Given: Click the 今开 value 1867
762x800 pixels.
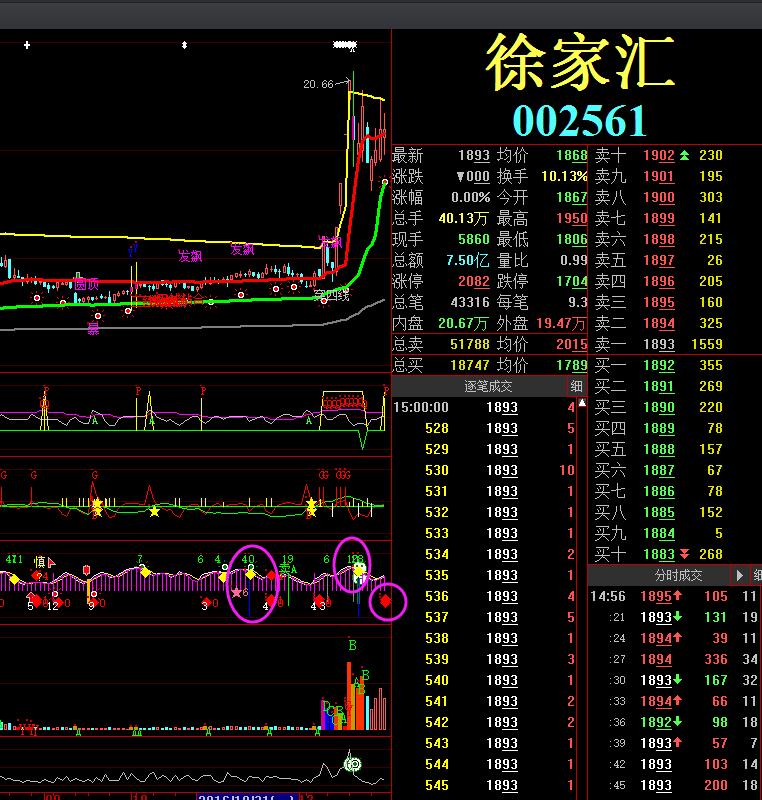Looking at the screenshot, I should click(572, 197).
